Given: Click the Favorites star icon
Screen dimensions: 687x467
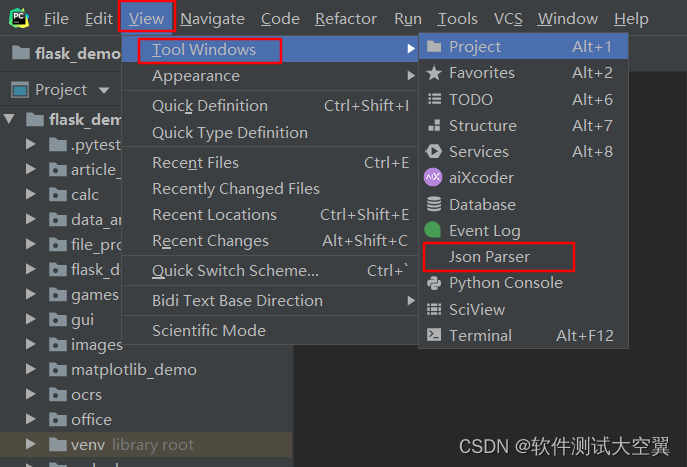Looking at the screenshot, I should pyautogui.click(x=433, y=73).
